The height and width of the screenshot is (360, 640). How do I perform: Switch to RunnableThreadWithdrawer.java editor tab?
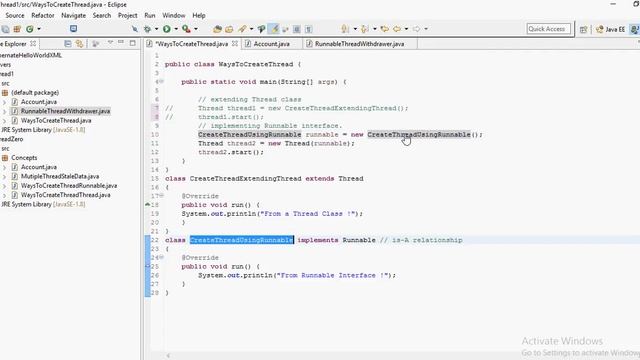click(x=360, y=44)
